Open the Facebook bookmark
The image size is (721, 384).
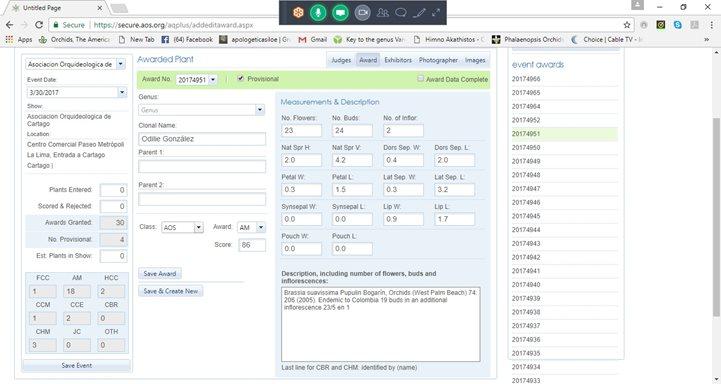pyautogui.click(x=187, y=40)
